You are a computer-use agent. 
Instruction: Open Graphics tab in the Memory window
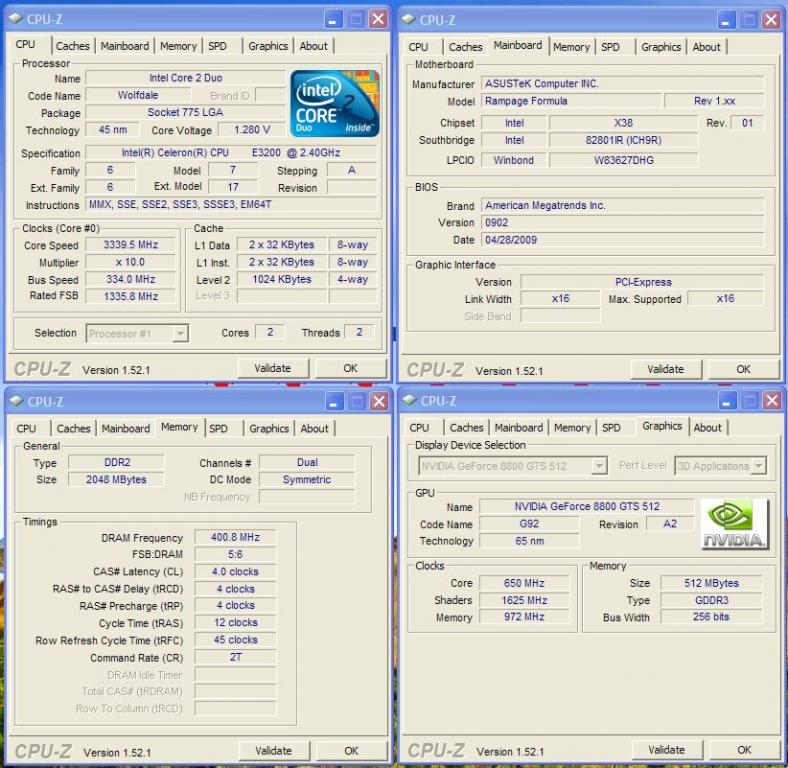point(269,428)
